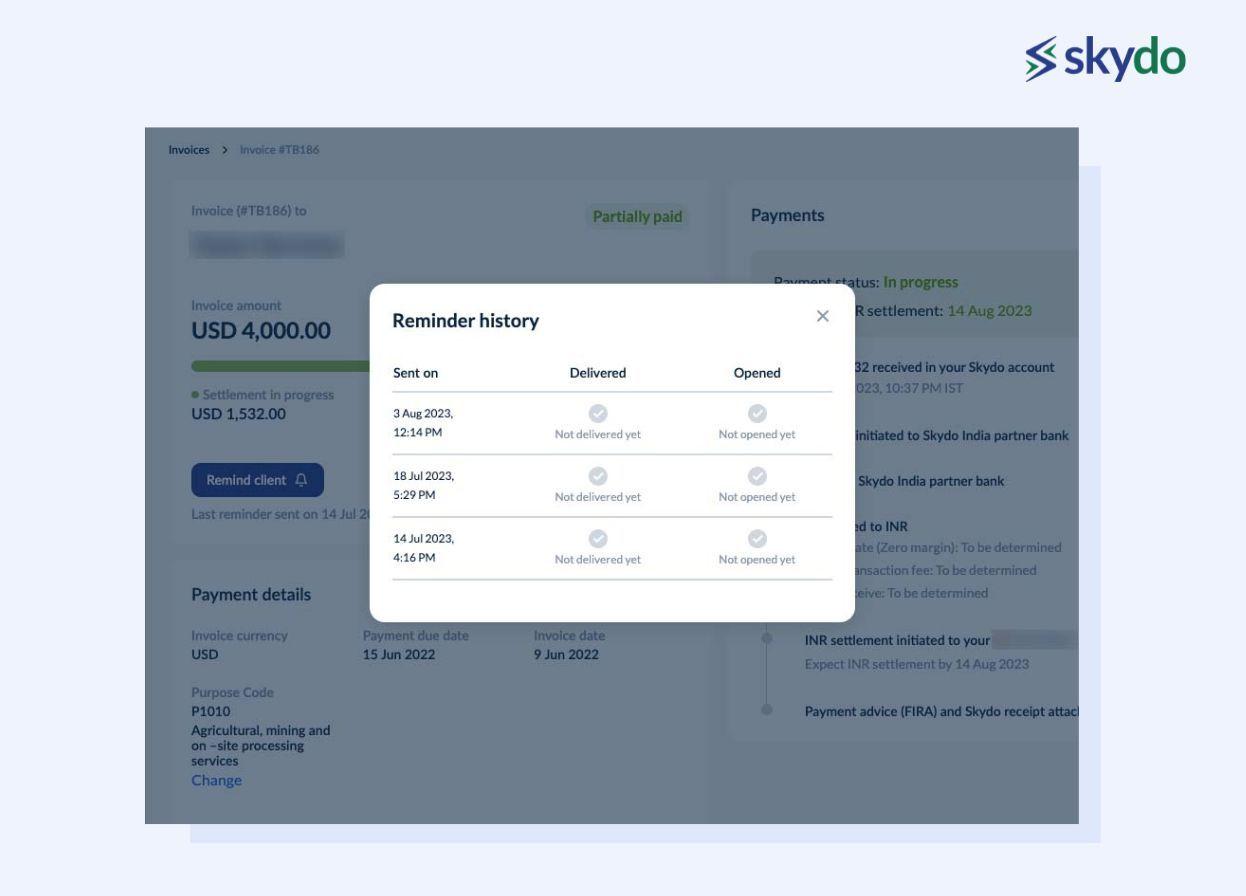Click opened check icon for 14 Jul 2023
The height and width of the screenshot is (896, 1246).
tap(757, 538)
